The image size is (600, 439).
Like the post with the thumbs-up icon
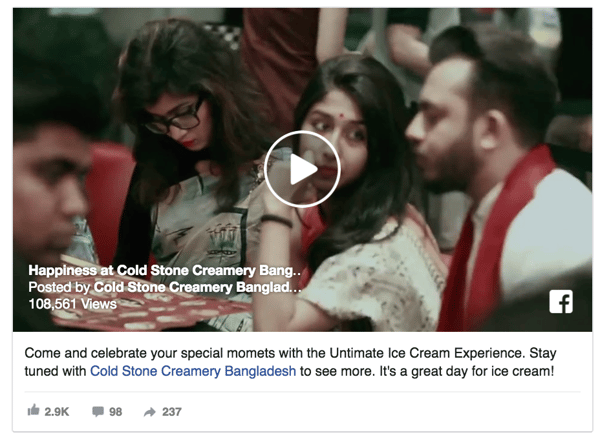pyautogui.click(x=34, y=410)
